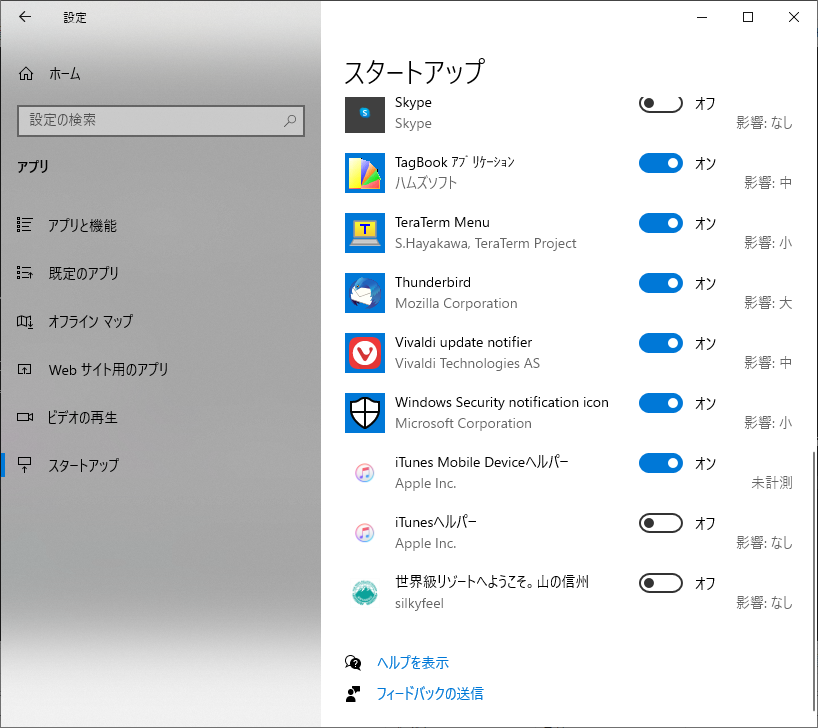Open ホーム in settings sidebar
The width and height of the screenshot is (818, 728).
[x=161, y=74]
